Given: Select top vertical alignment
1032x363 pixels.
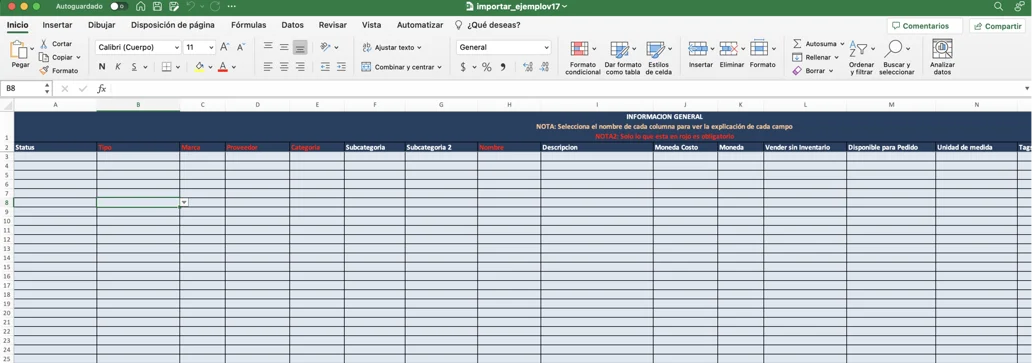Looking at the screenshot, I should 268,47.
